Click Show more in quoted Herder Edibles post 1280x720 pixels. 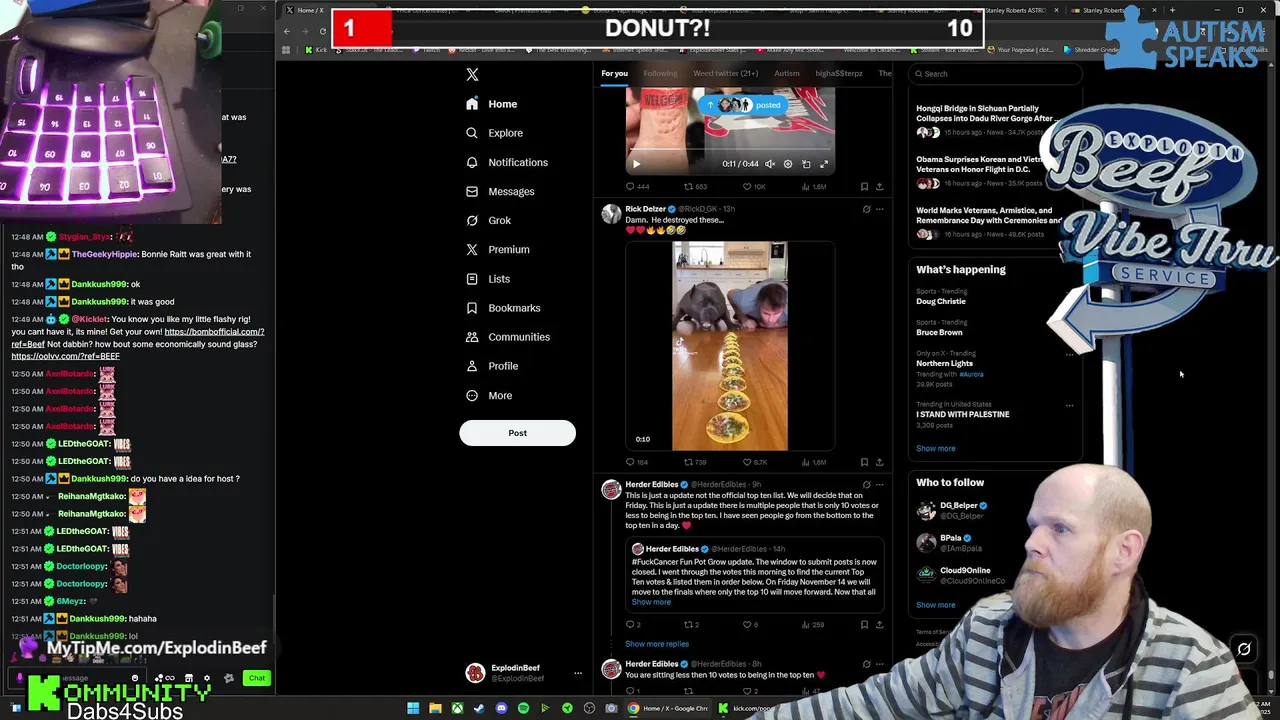tap(651, 602)
